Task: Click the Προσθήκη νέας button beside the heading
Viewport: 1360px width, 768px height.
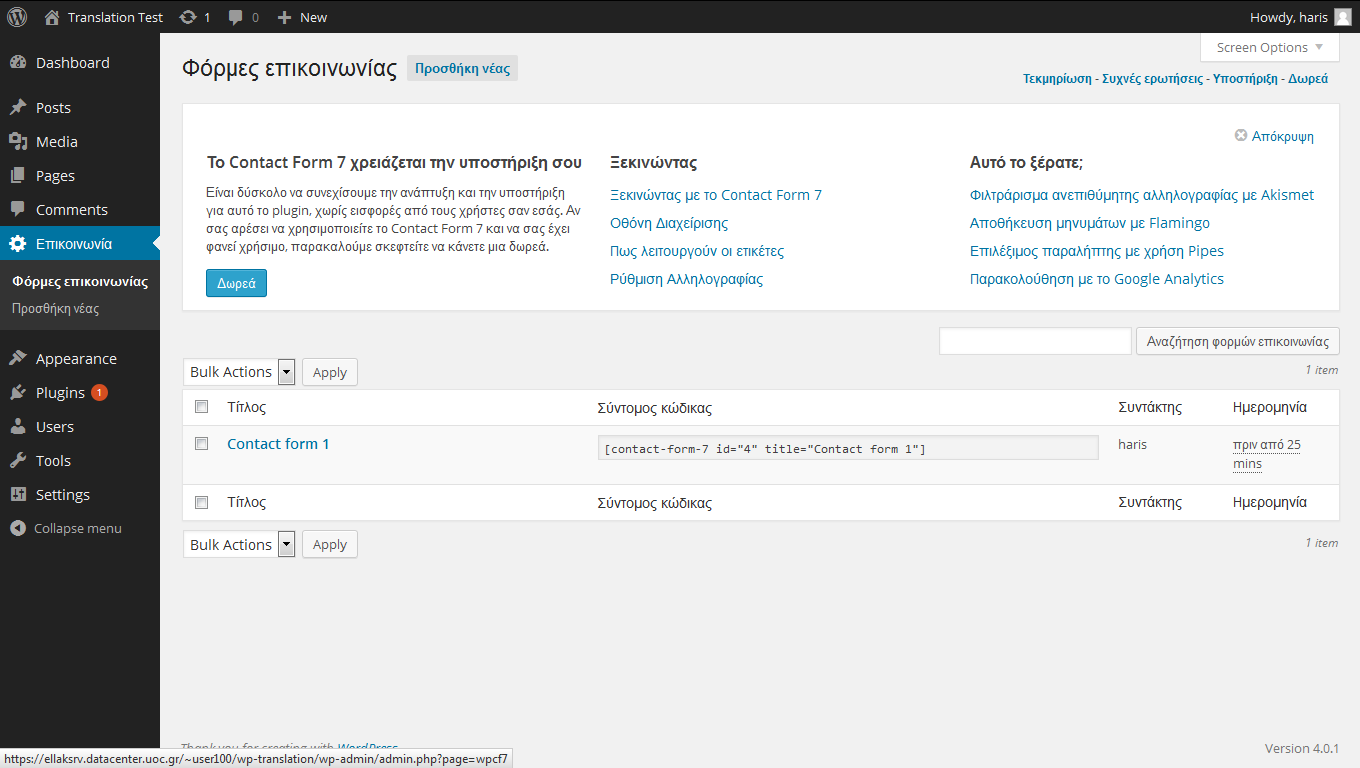Action: click(x=462, y=69)
